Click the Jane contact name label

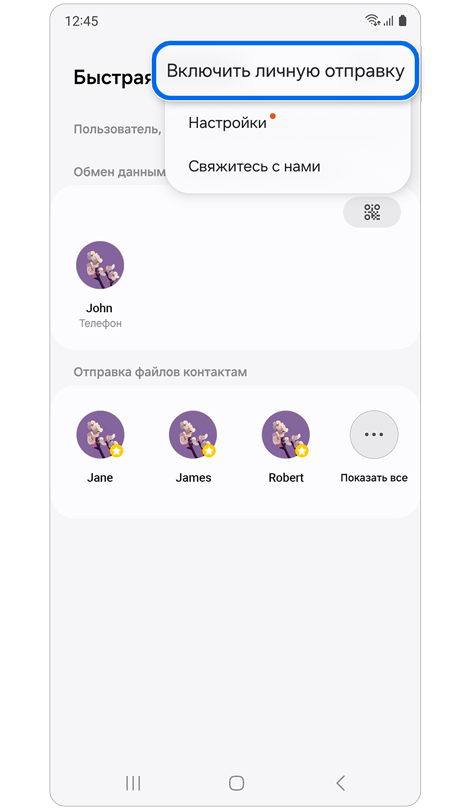point(100,478)
